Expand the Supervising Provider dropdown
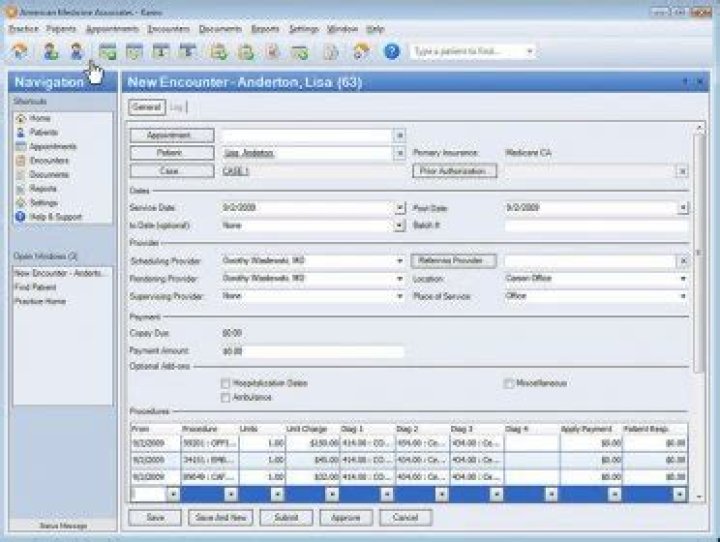 point(399,296)
